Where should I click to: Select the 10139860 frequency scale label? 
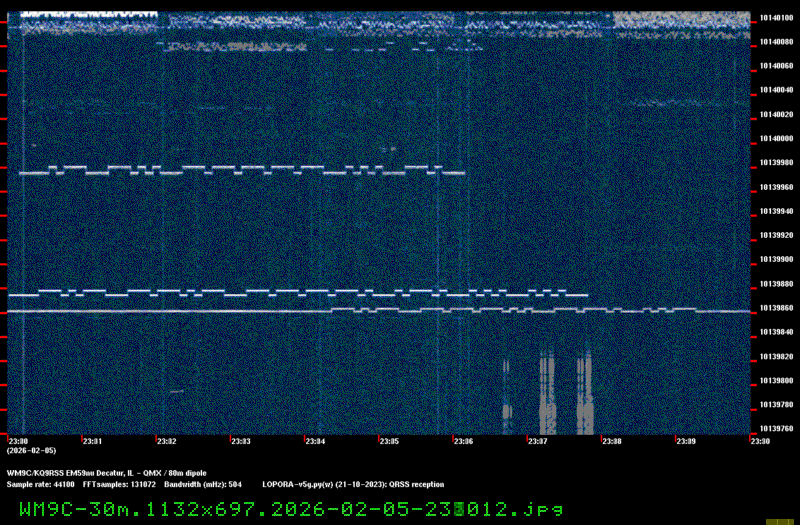[x=776, y=308]
